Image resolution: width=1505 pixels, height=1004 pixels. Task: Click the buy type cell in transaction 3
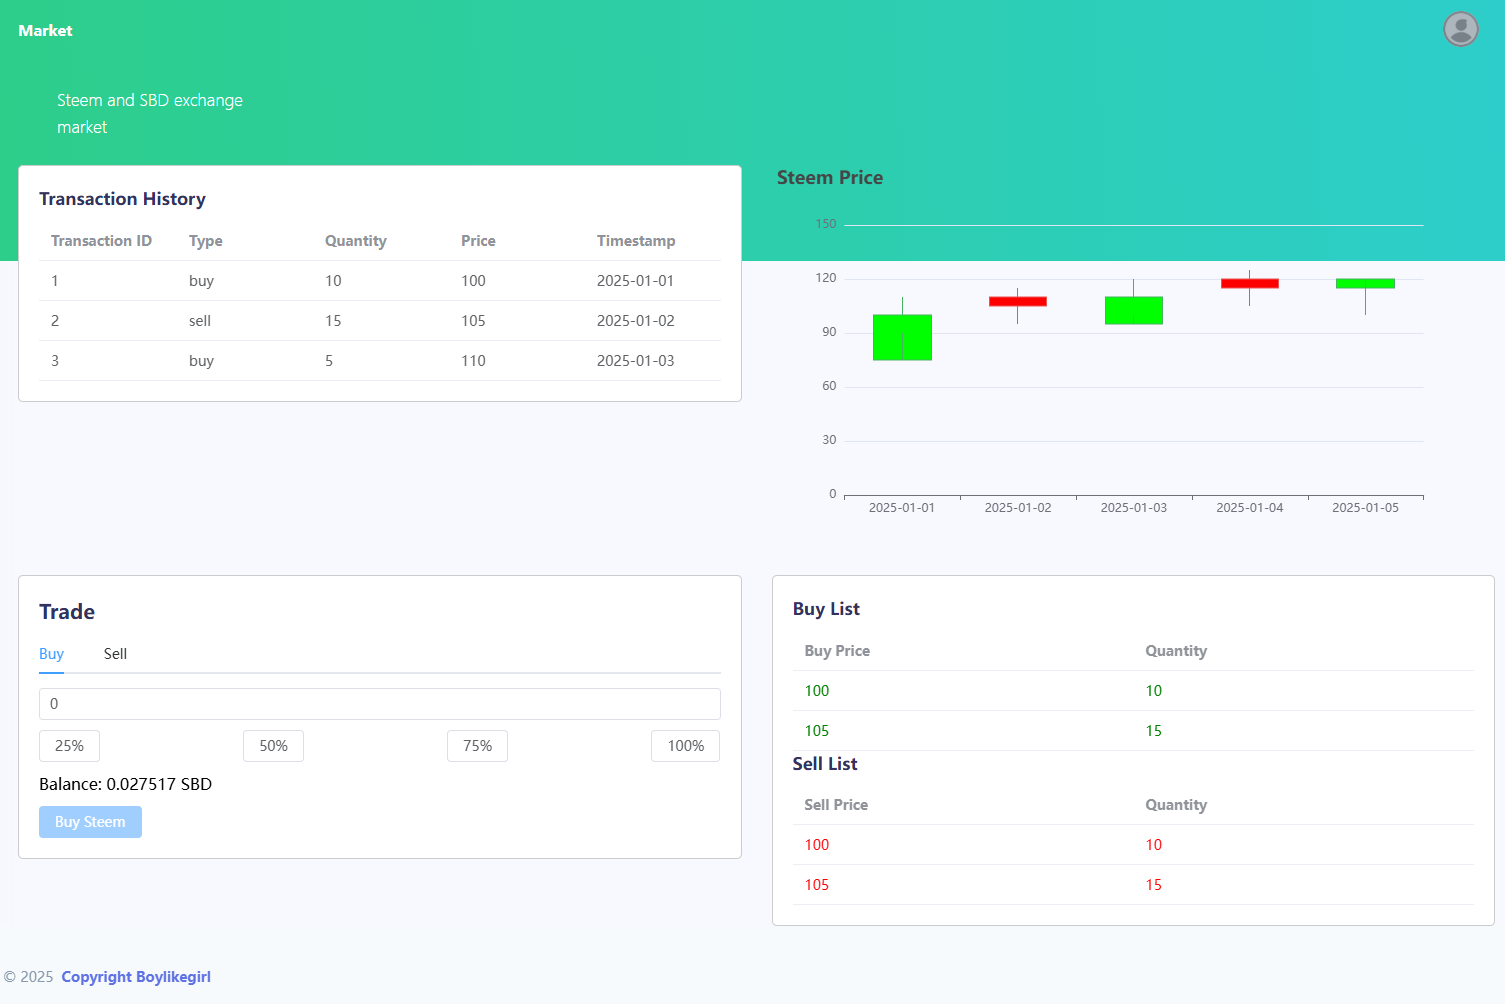click(x=201, y=361)
